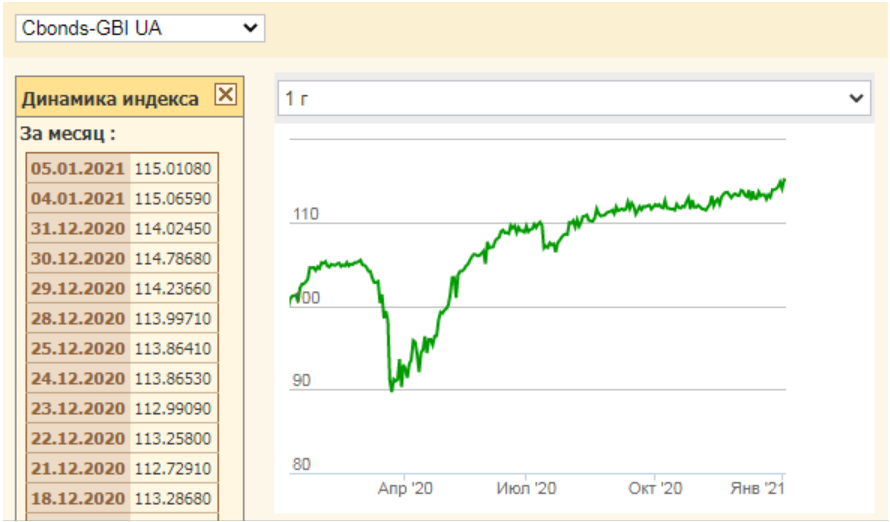Select date 31.12.2020 in table
Image resolution: width=890 pixels, height=522 pixels.
tap(78, 229)
